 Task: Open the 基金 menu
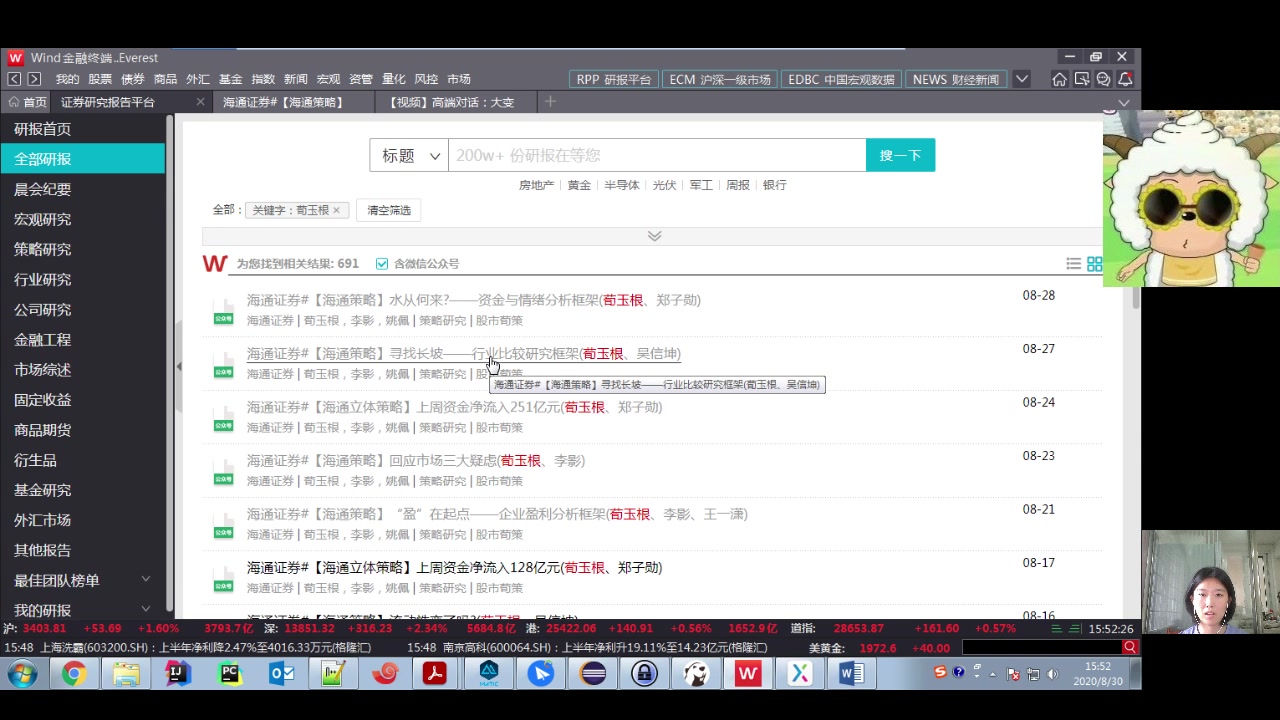coord(231,79)
